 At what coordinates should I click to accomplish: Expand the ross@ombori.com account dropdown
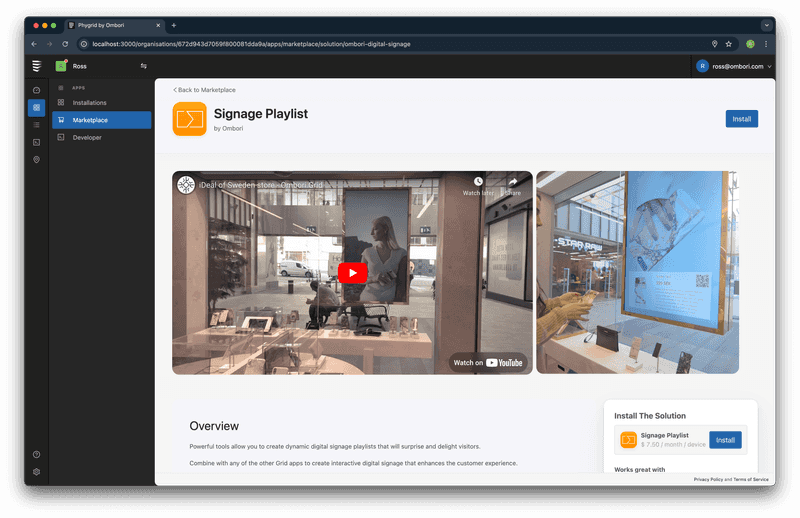[x=735, y=66]
